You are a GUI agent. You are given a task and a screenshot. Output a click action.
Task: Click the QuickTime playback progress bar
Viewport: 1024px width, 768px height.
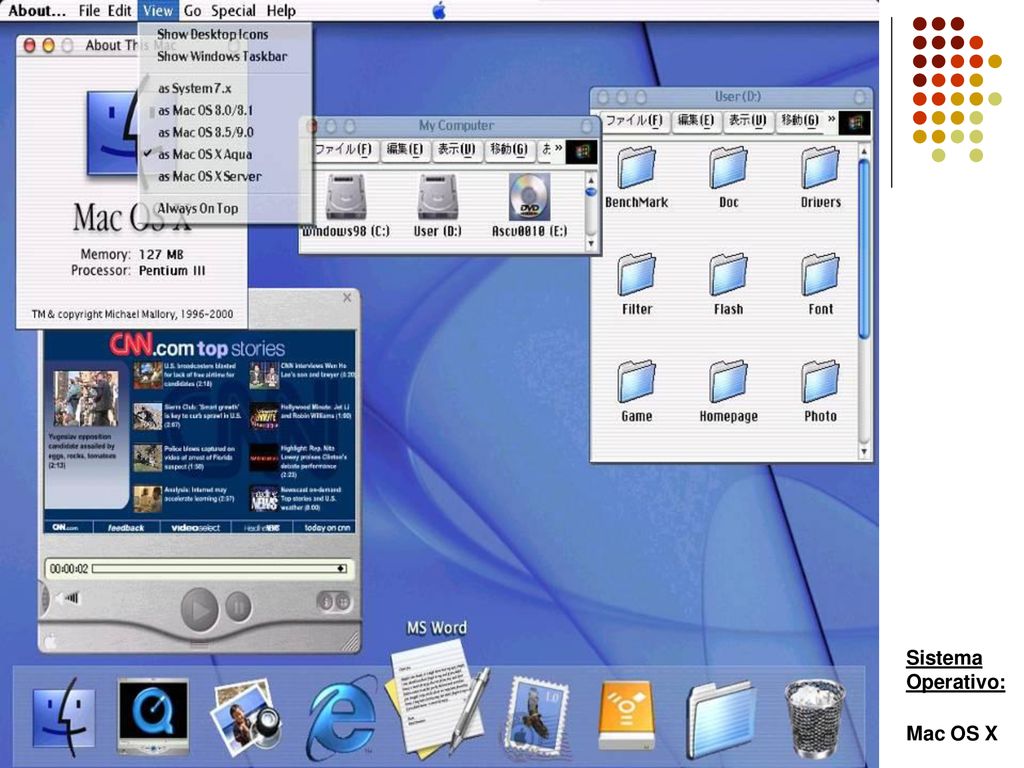[x=219, y=569]
